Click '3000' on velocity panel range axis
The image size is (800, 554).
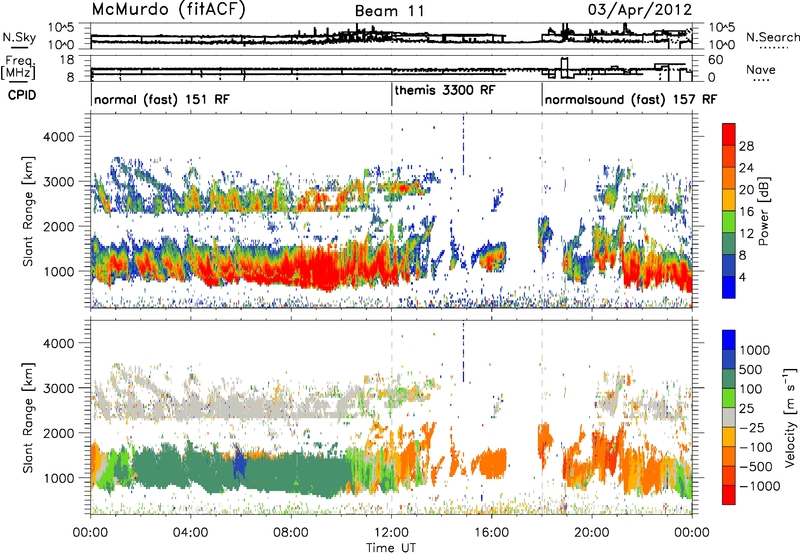click(58, 388)
